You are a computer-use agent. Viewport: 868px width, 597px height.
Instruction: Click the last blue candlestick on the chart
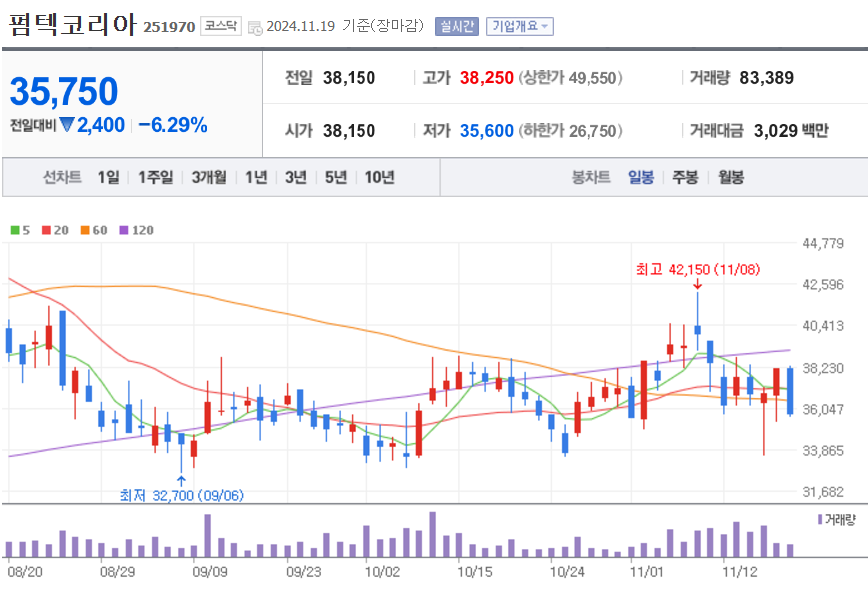(x=790, y=391)
